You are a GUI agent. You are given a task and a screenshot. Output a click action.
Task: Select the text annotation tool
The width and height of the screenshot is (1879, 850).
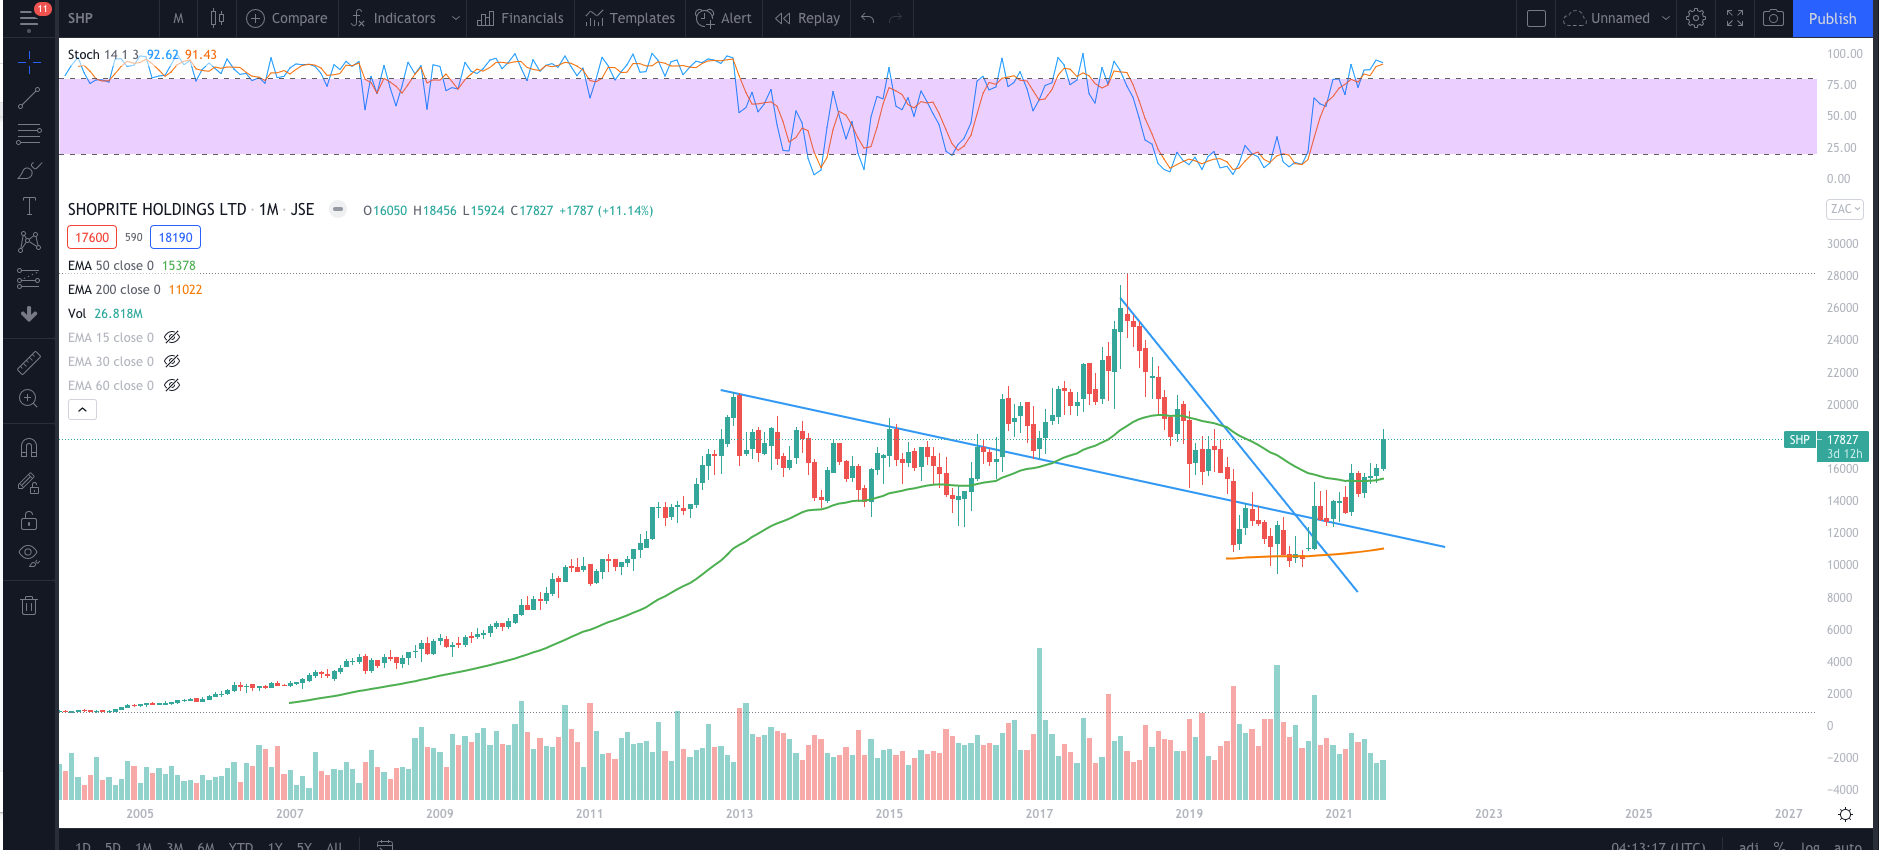[29, 206]
